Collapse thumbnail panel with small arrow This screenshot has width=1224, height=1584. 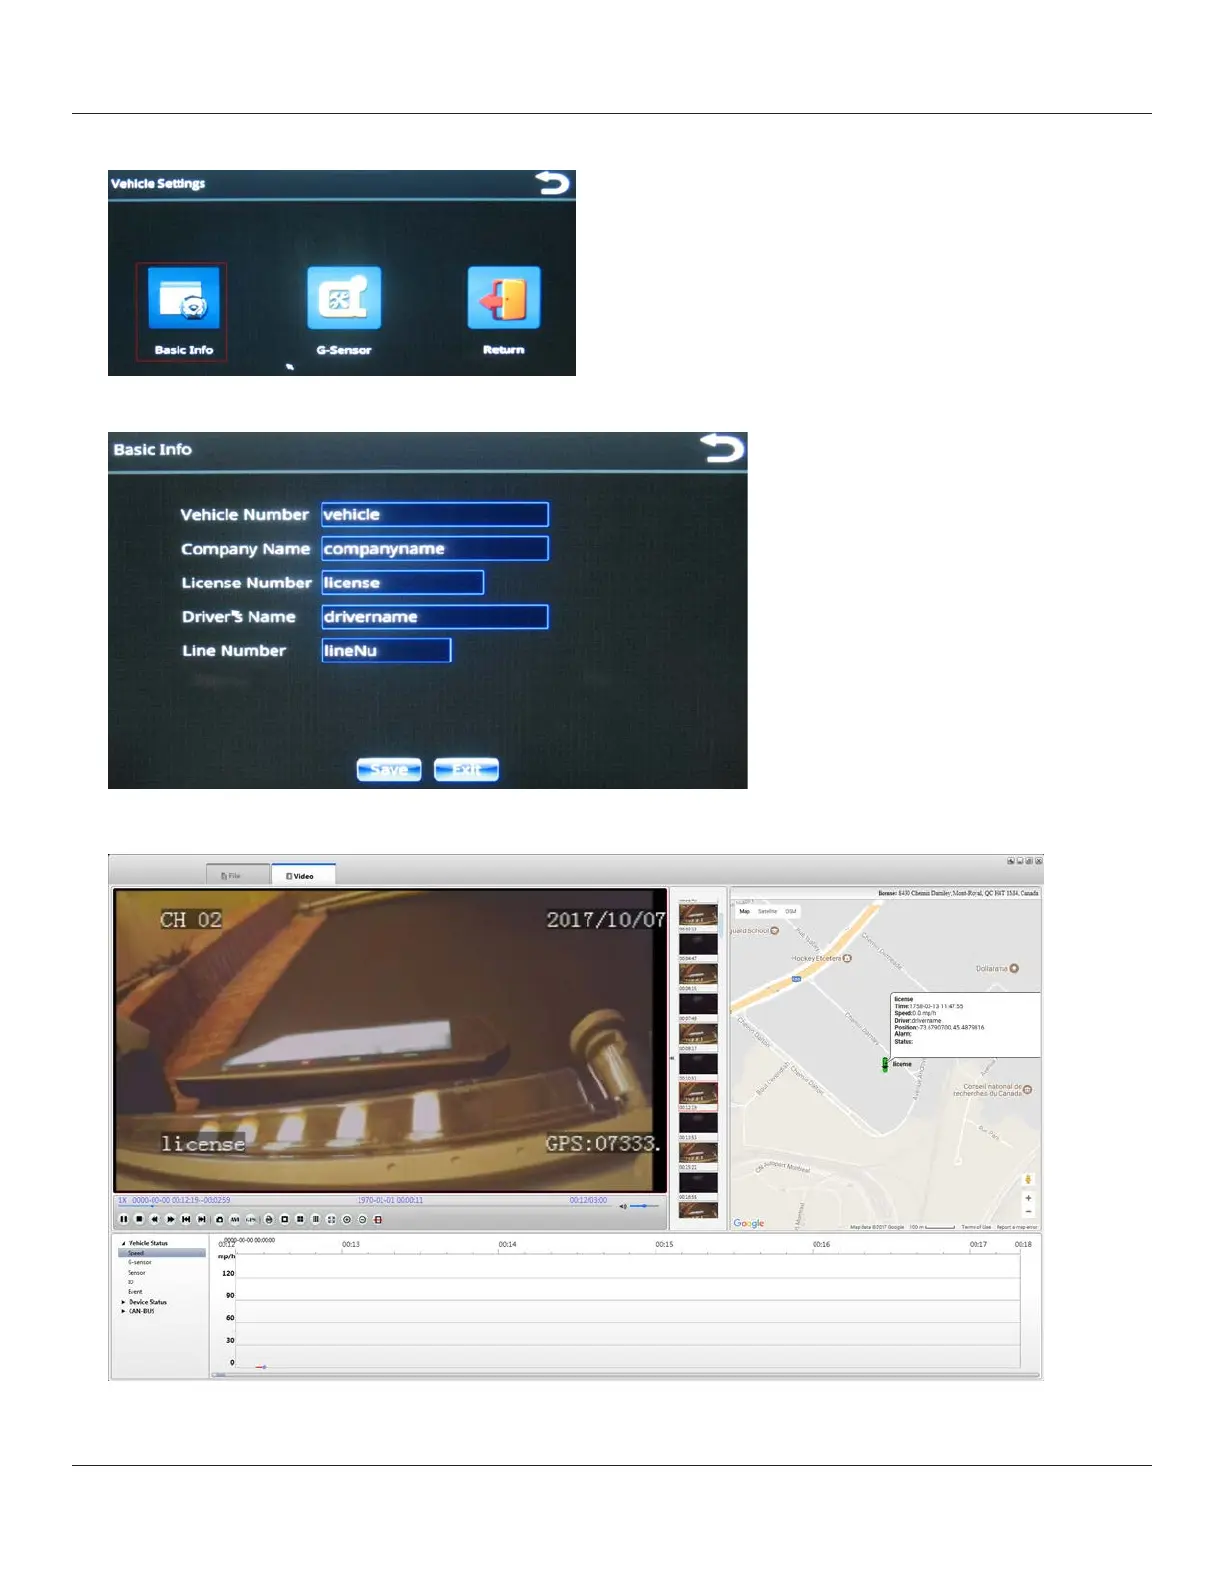[672, 1058]
